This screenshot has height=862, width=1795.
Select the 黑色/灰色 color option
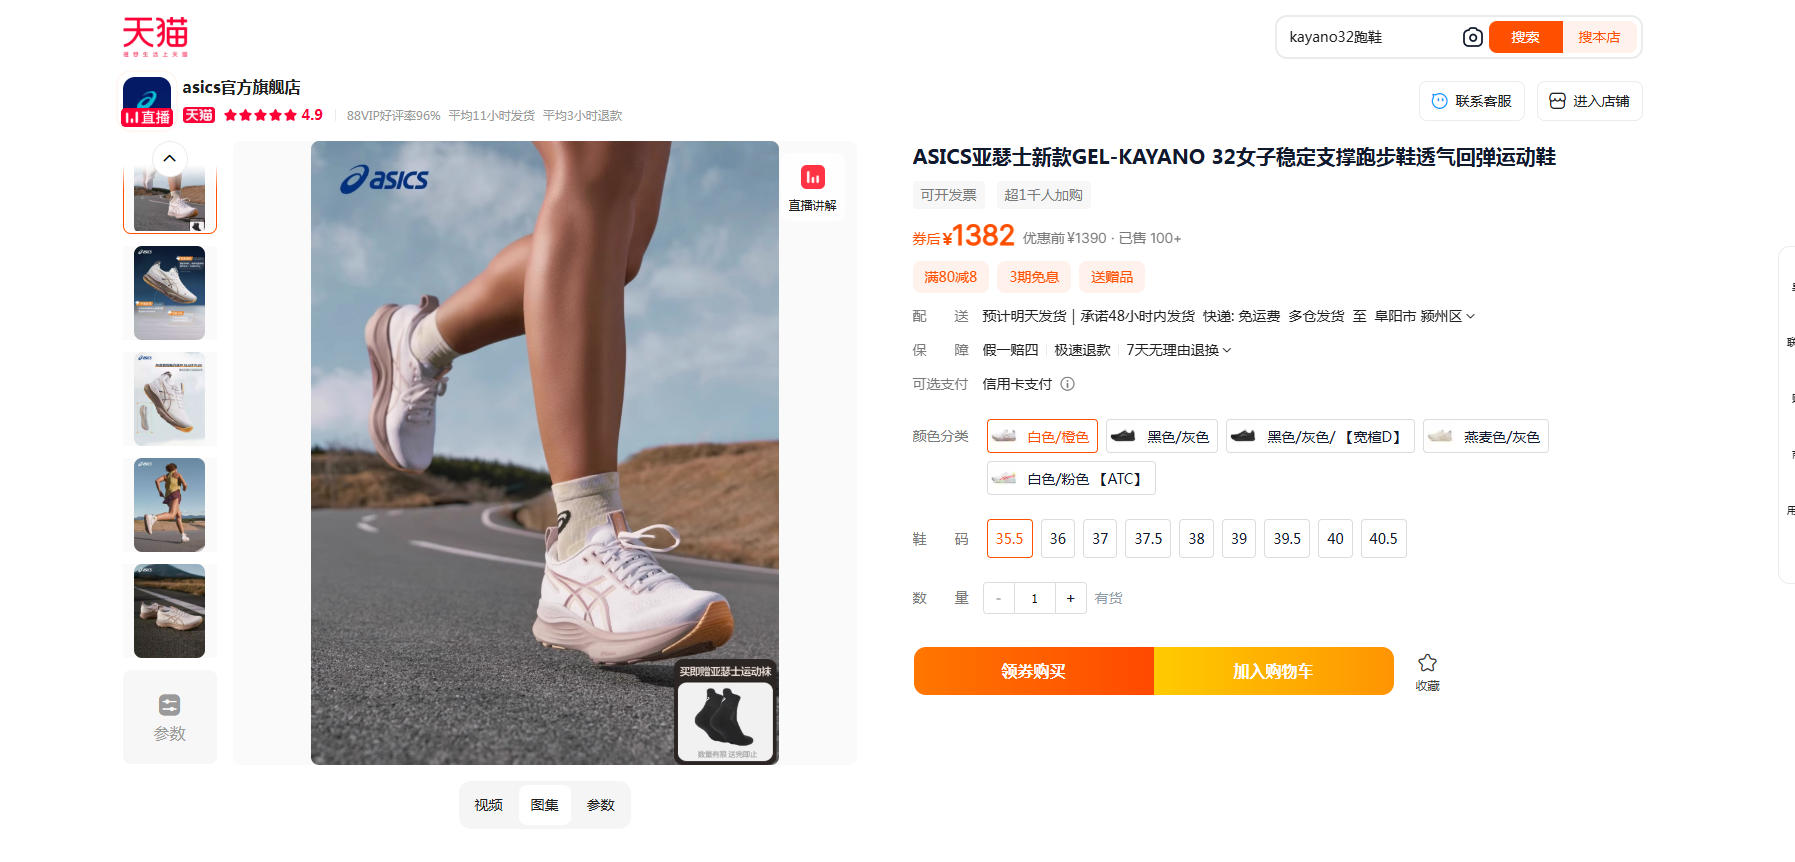(x=1162, y=436)
